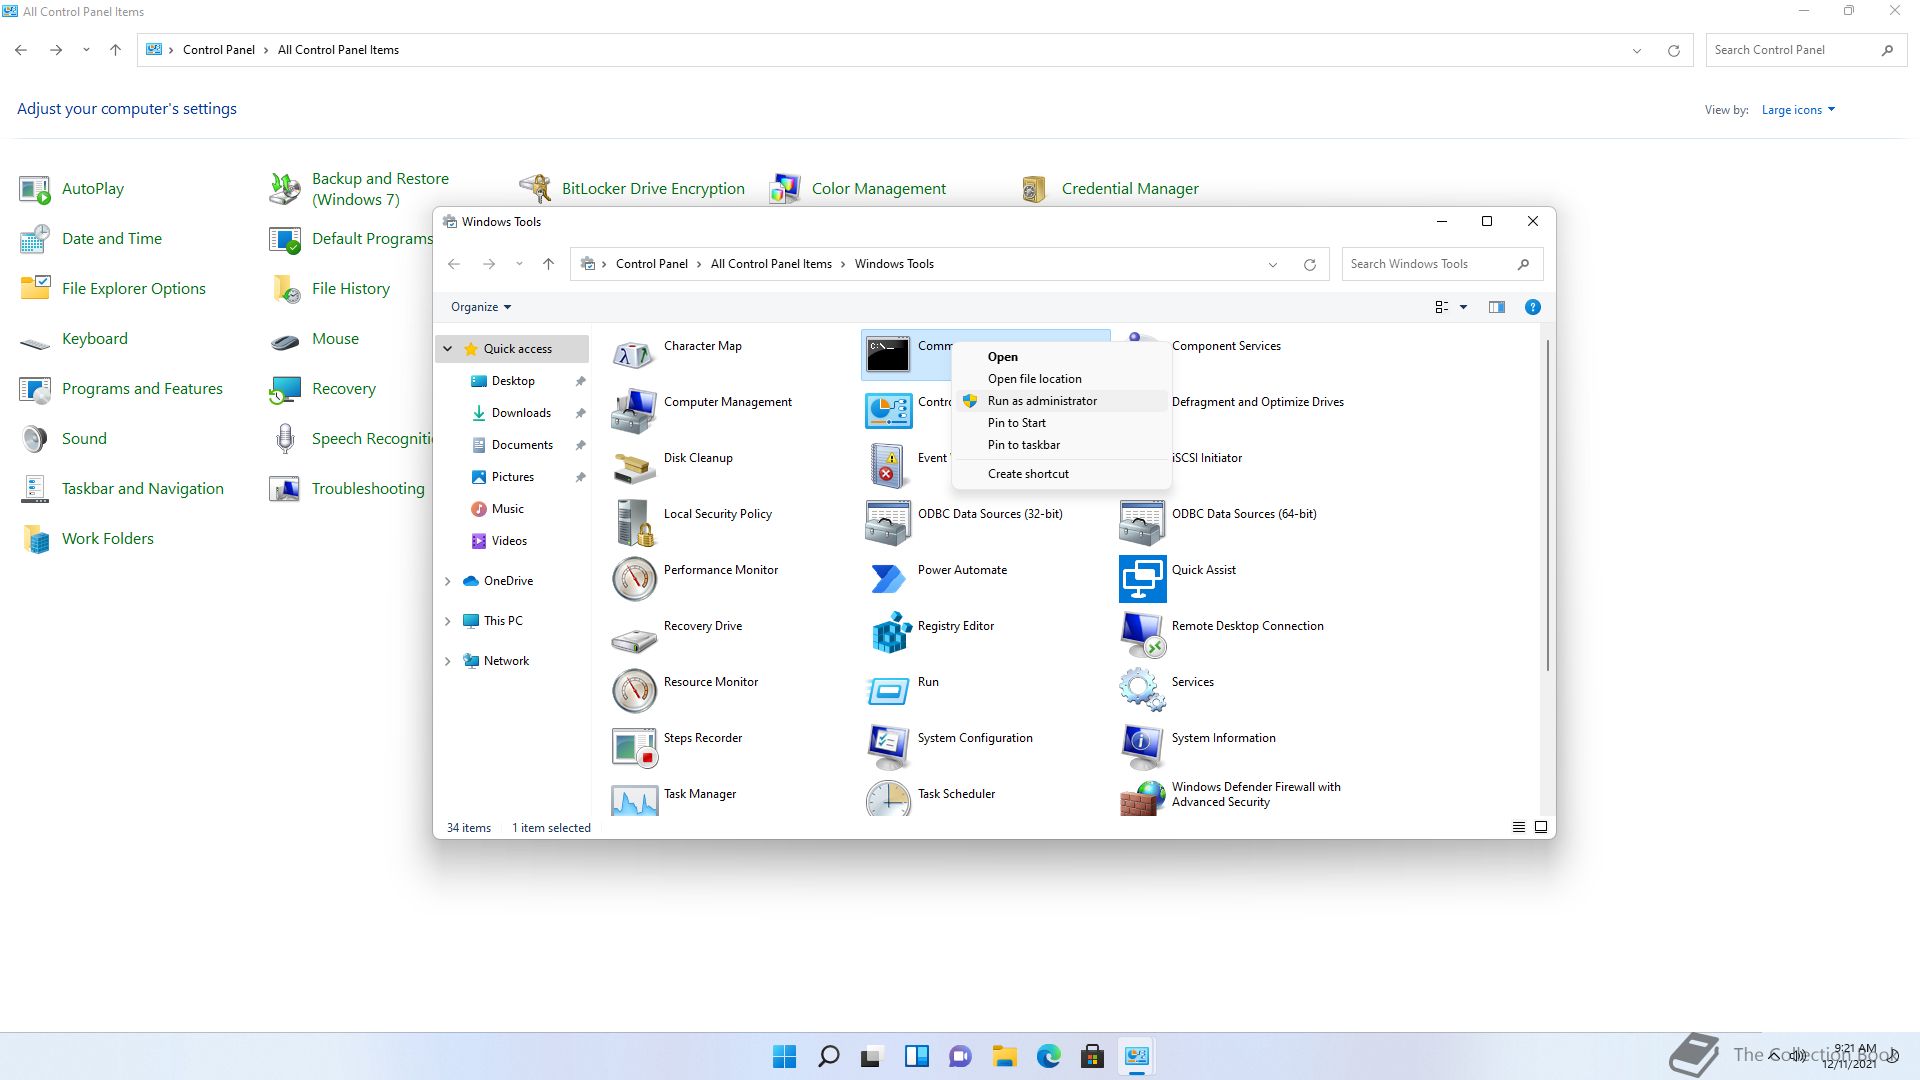Toggle the preview pane button
1920x1080 pixels.
[x=1496, y=307]
